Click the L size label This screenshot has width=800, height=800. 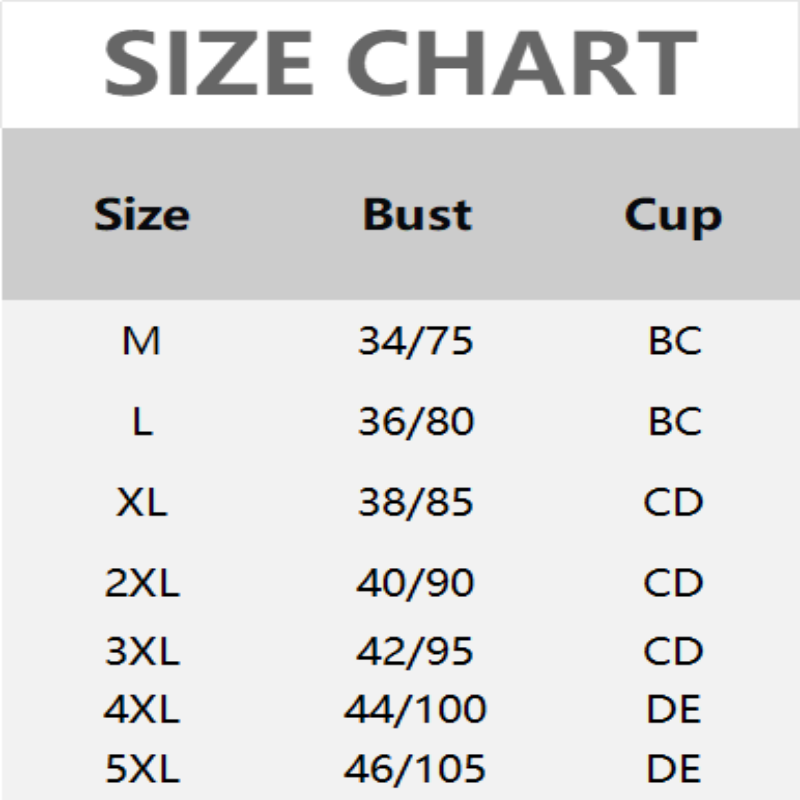click(141, 422)
